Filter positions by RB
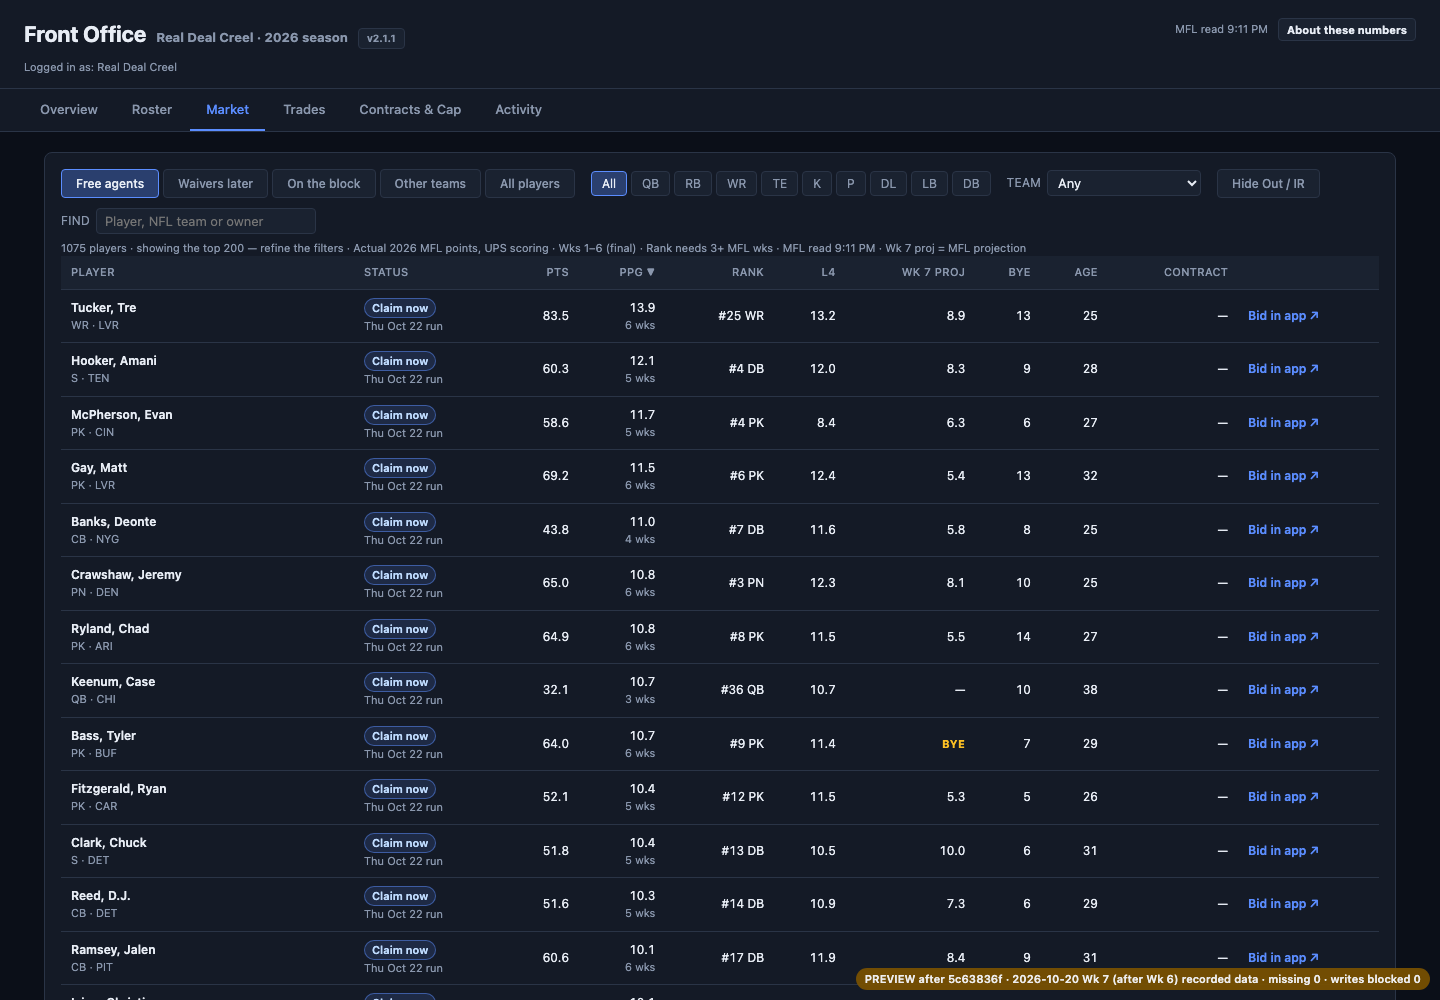This screenshot has width=1440, height=1000. tap(693, 184)
